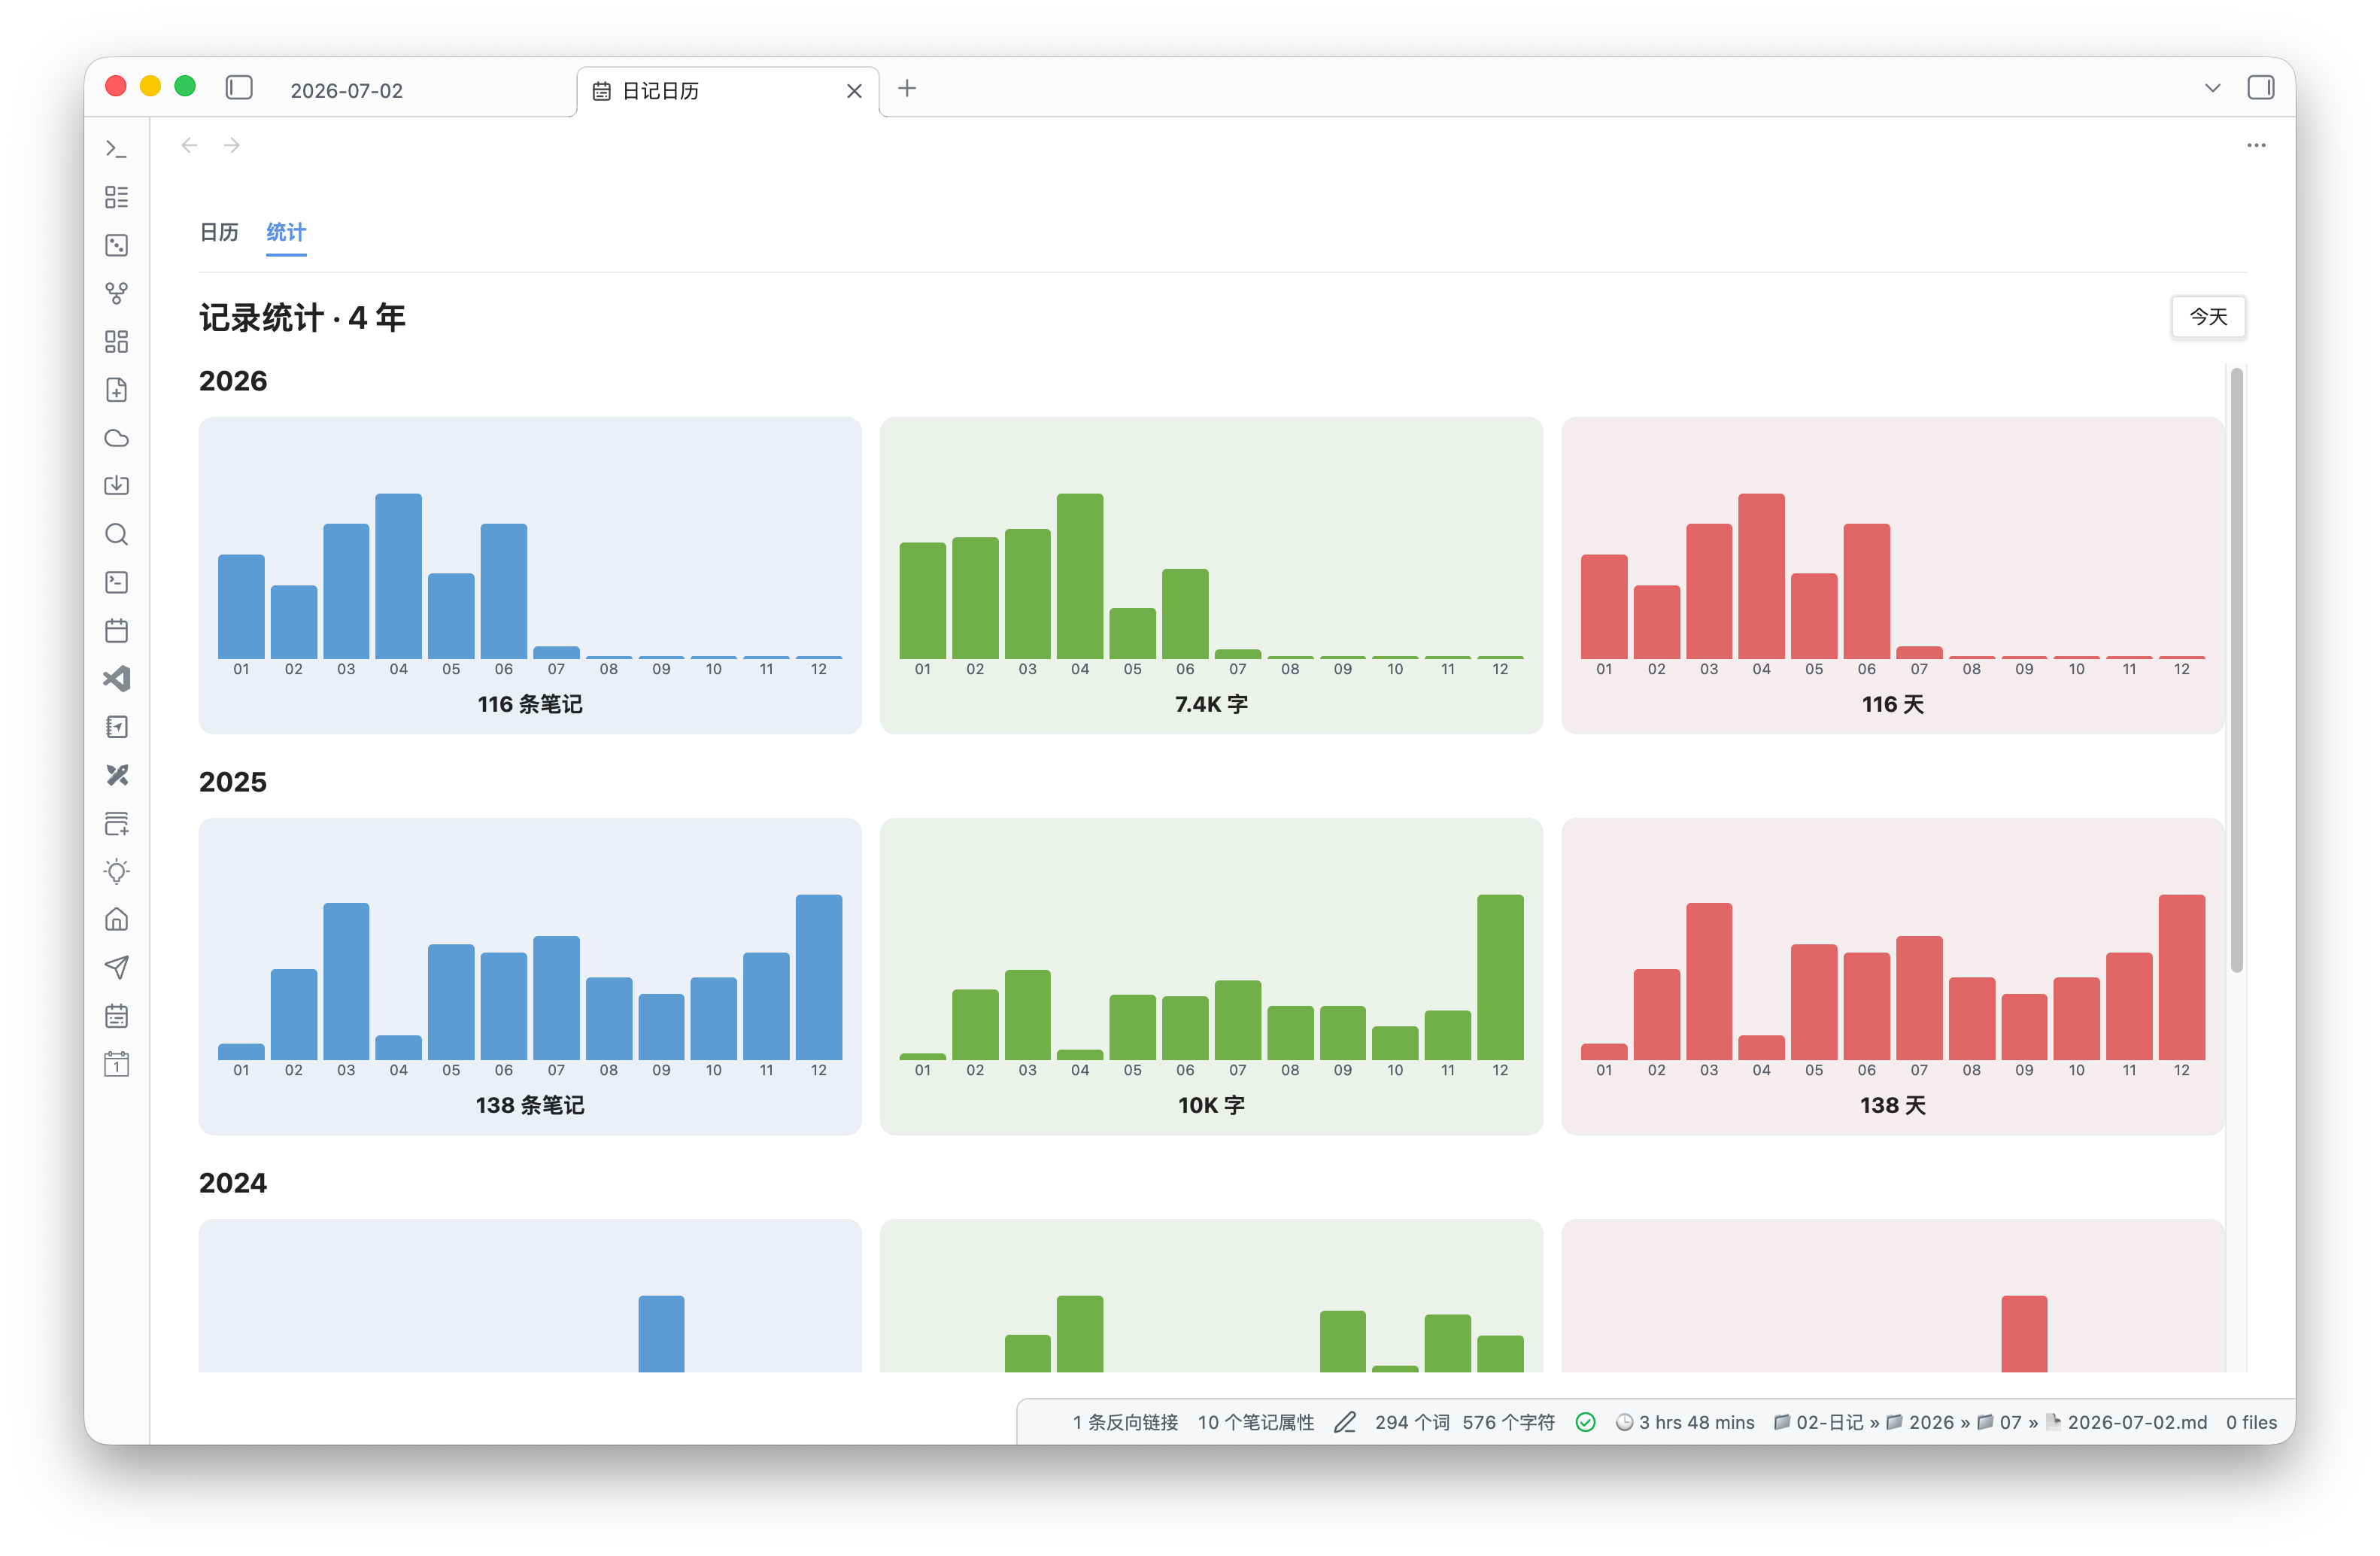Screen dimensions: 2380x1556
Task: Click the boxed terminal console icon
Action: coord(116,582)
